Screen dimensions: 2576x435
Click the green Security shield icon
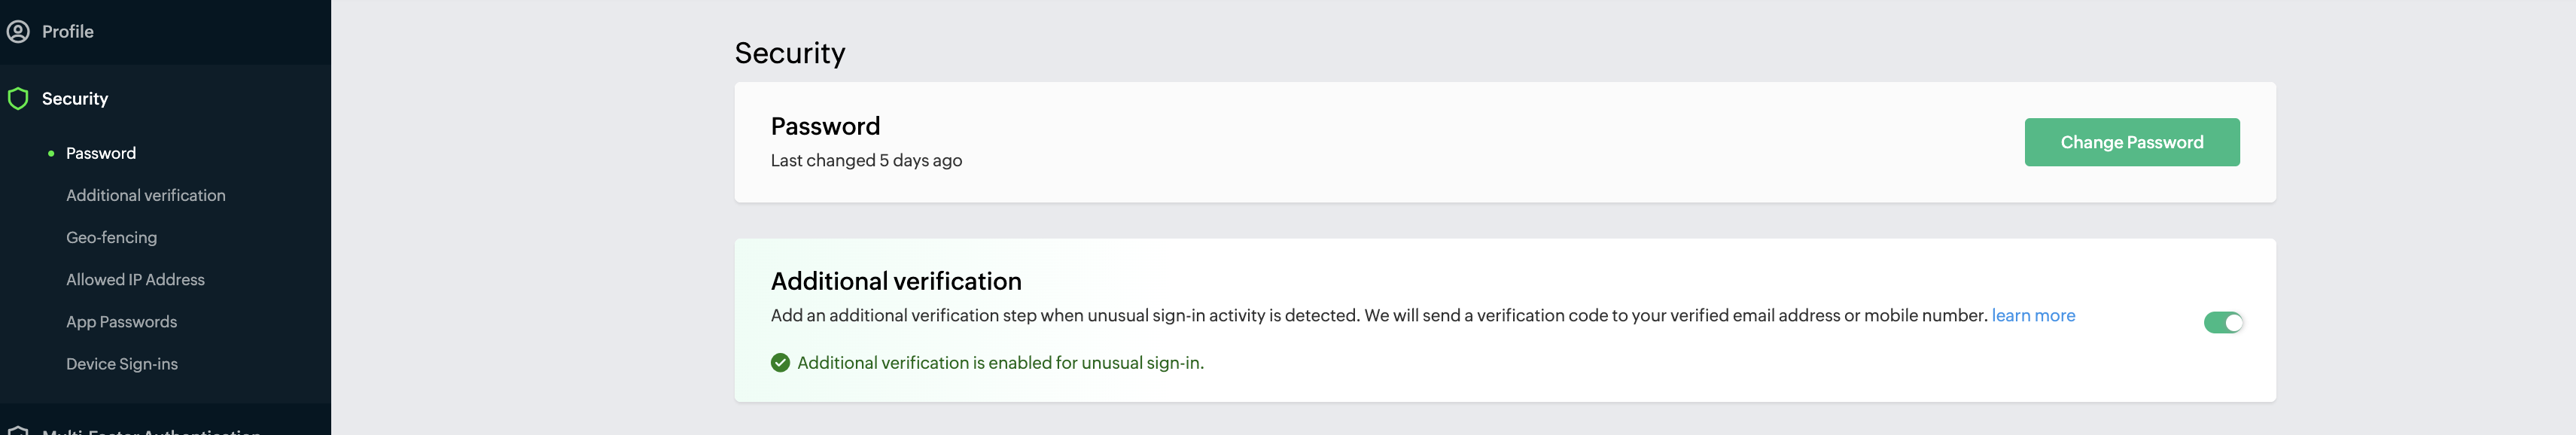point(18,99)
